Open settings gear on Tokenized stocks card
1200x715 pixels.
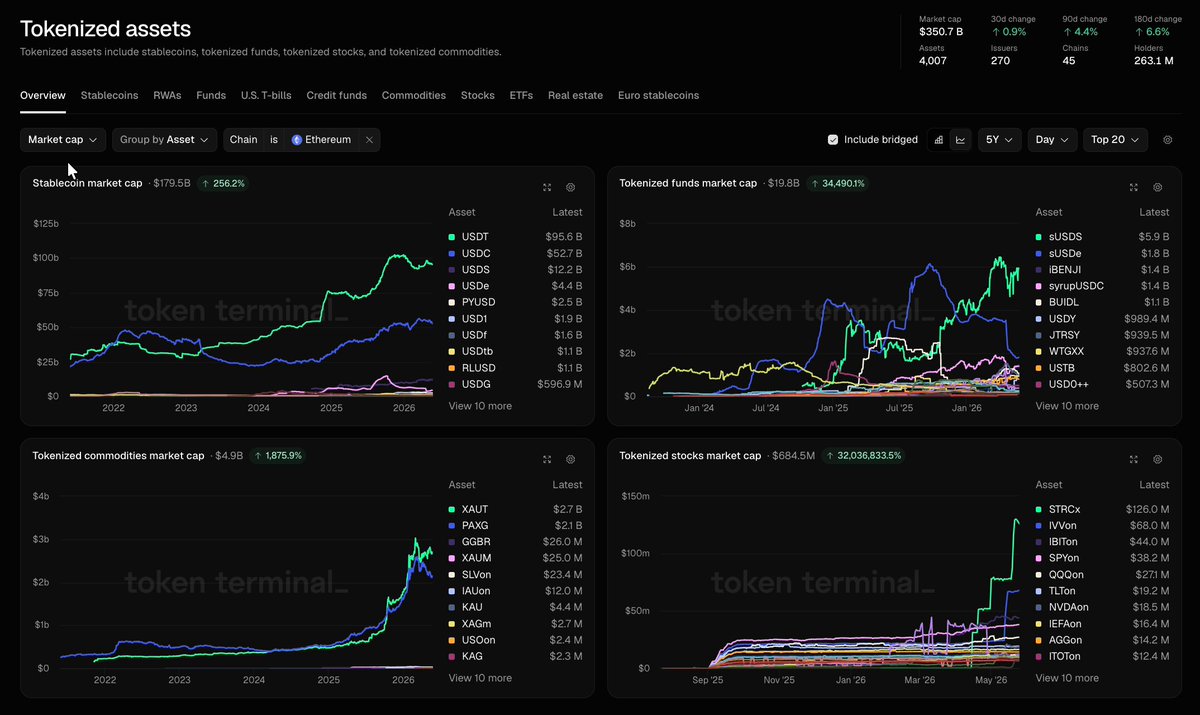1158,459
